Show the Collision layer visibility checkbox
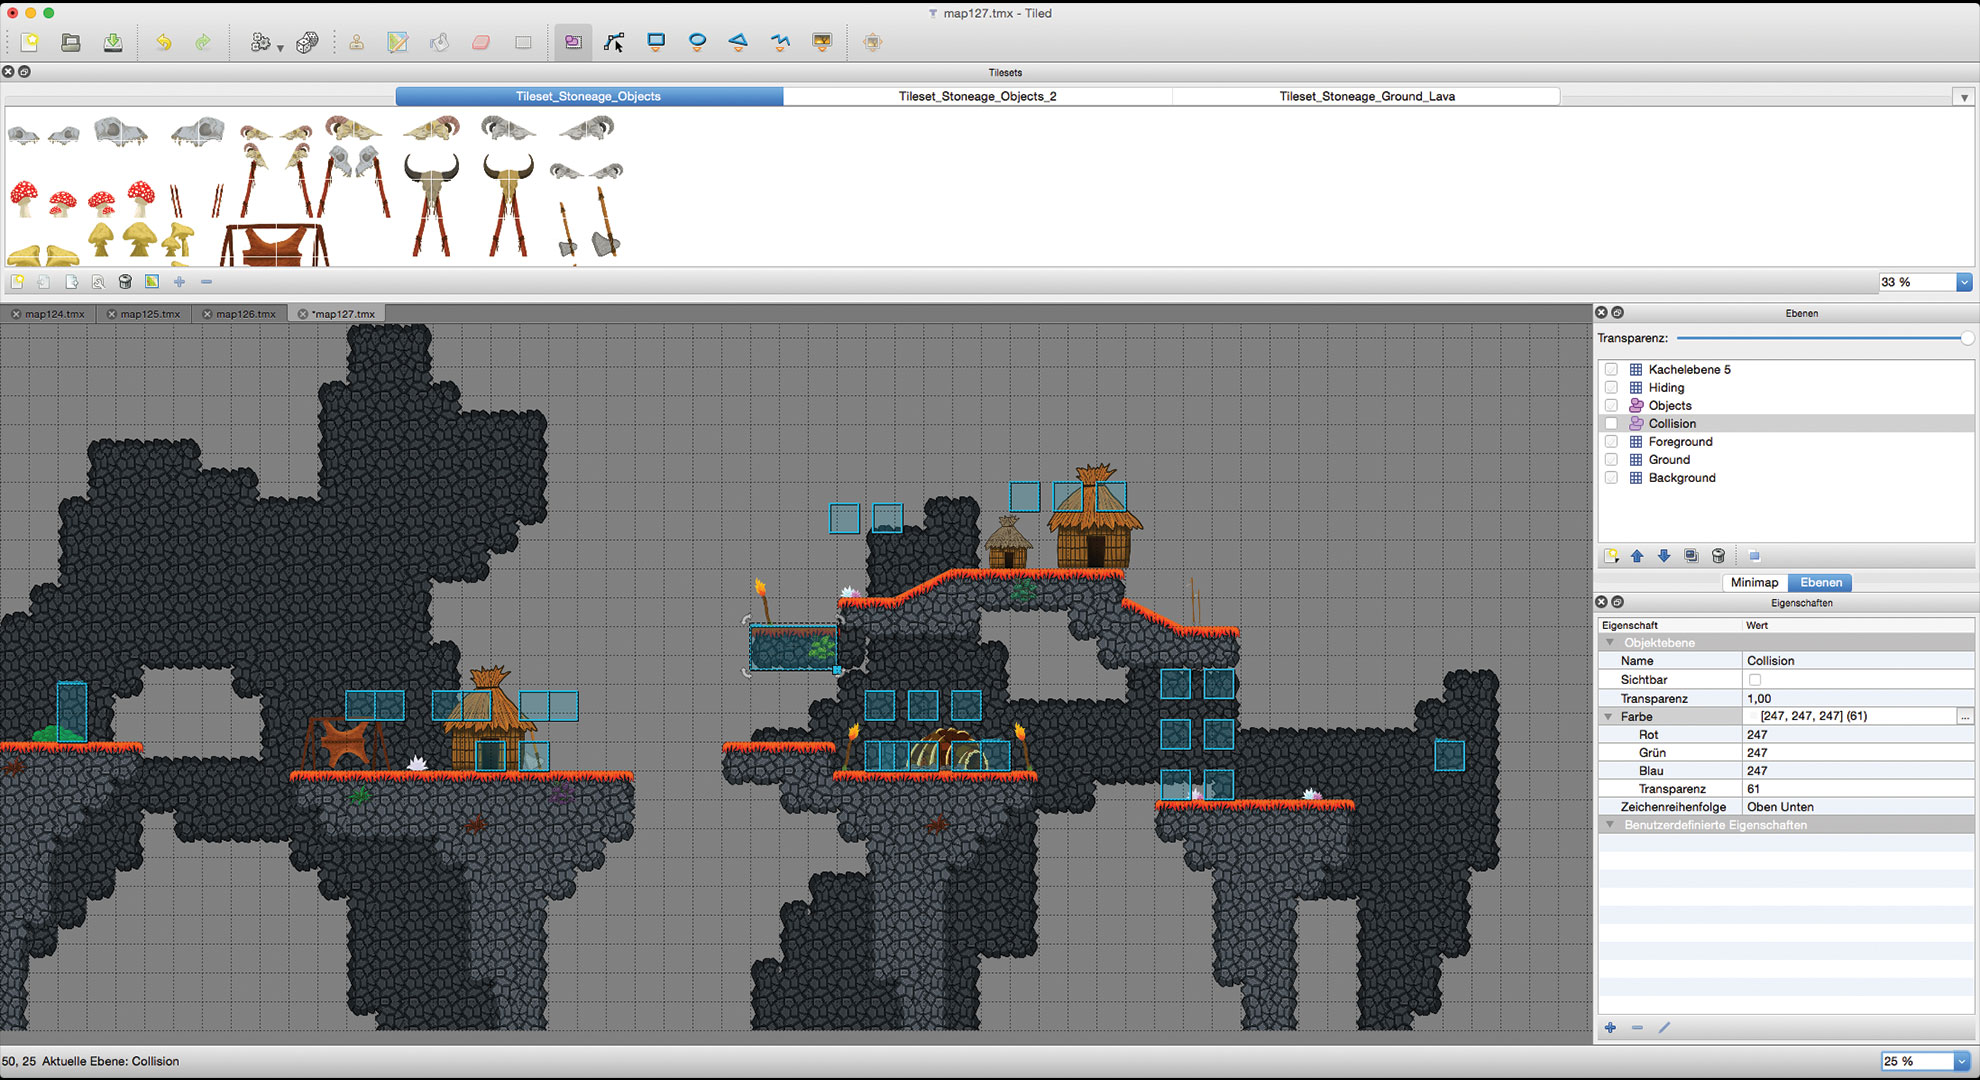The image size is (1980, 1080). pyautogui.click(x=1611, y=424)
